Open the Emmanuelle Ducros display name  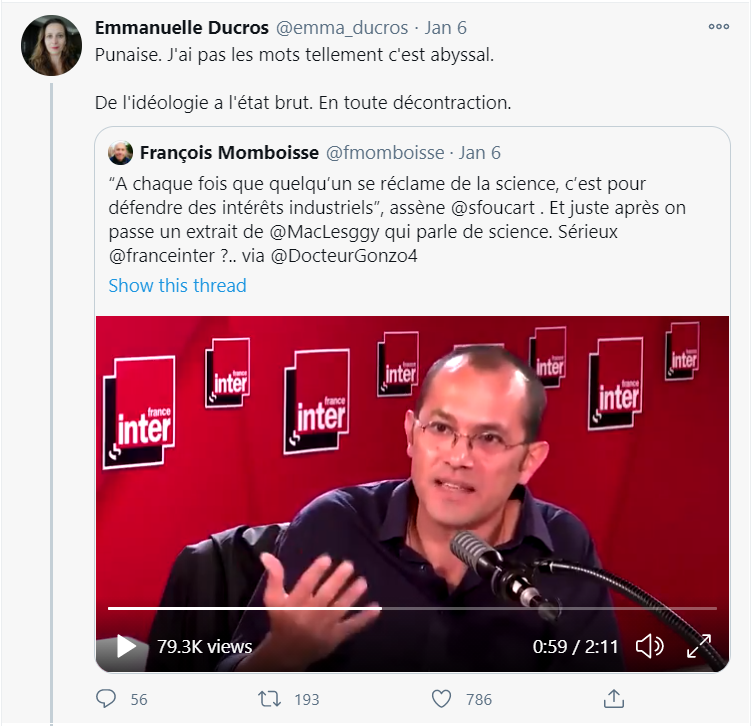[182, 28]
